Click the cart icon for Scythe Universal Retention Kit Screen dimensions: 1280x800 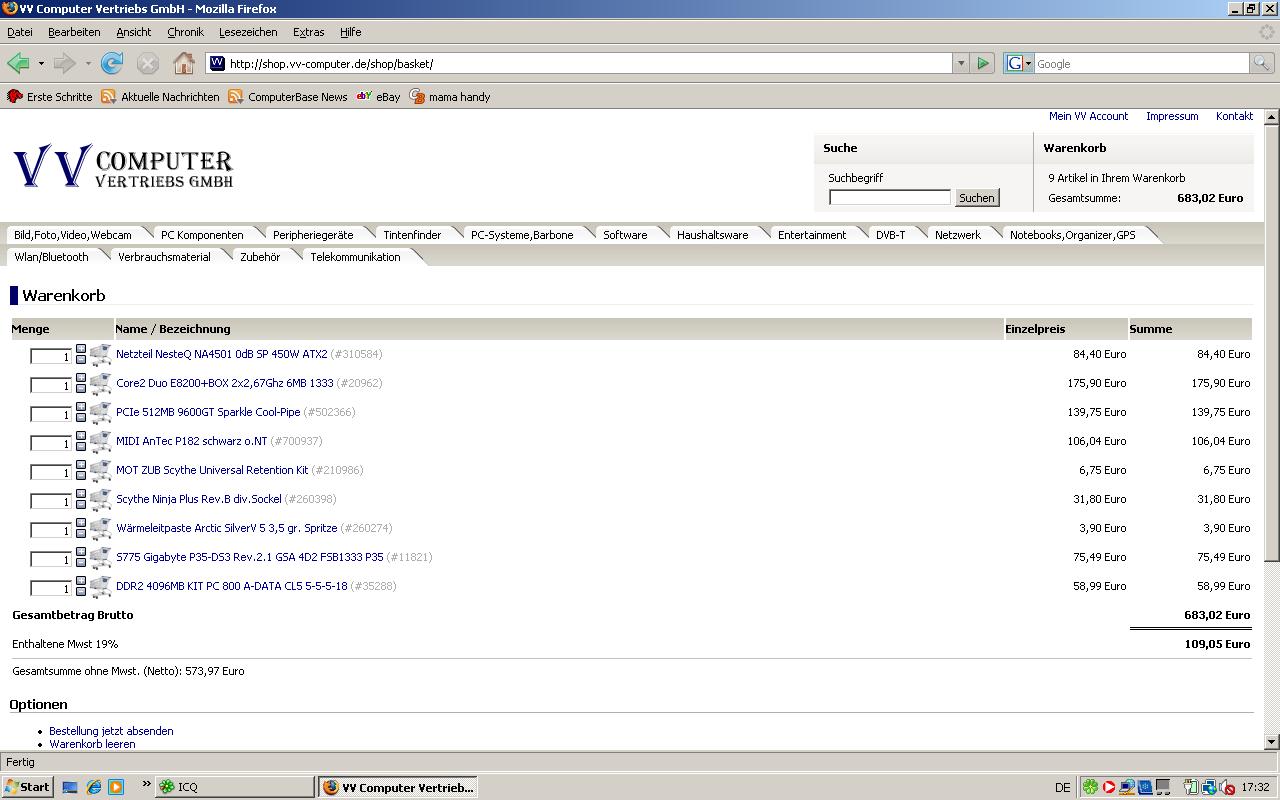click(100, 471)
